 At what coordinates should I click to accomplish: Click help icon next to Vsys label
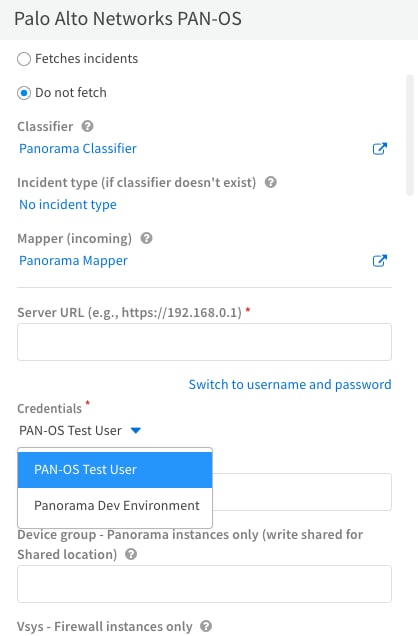point(206,626)
